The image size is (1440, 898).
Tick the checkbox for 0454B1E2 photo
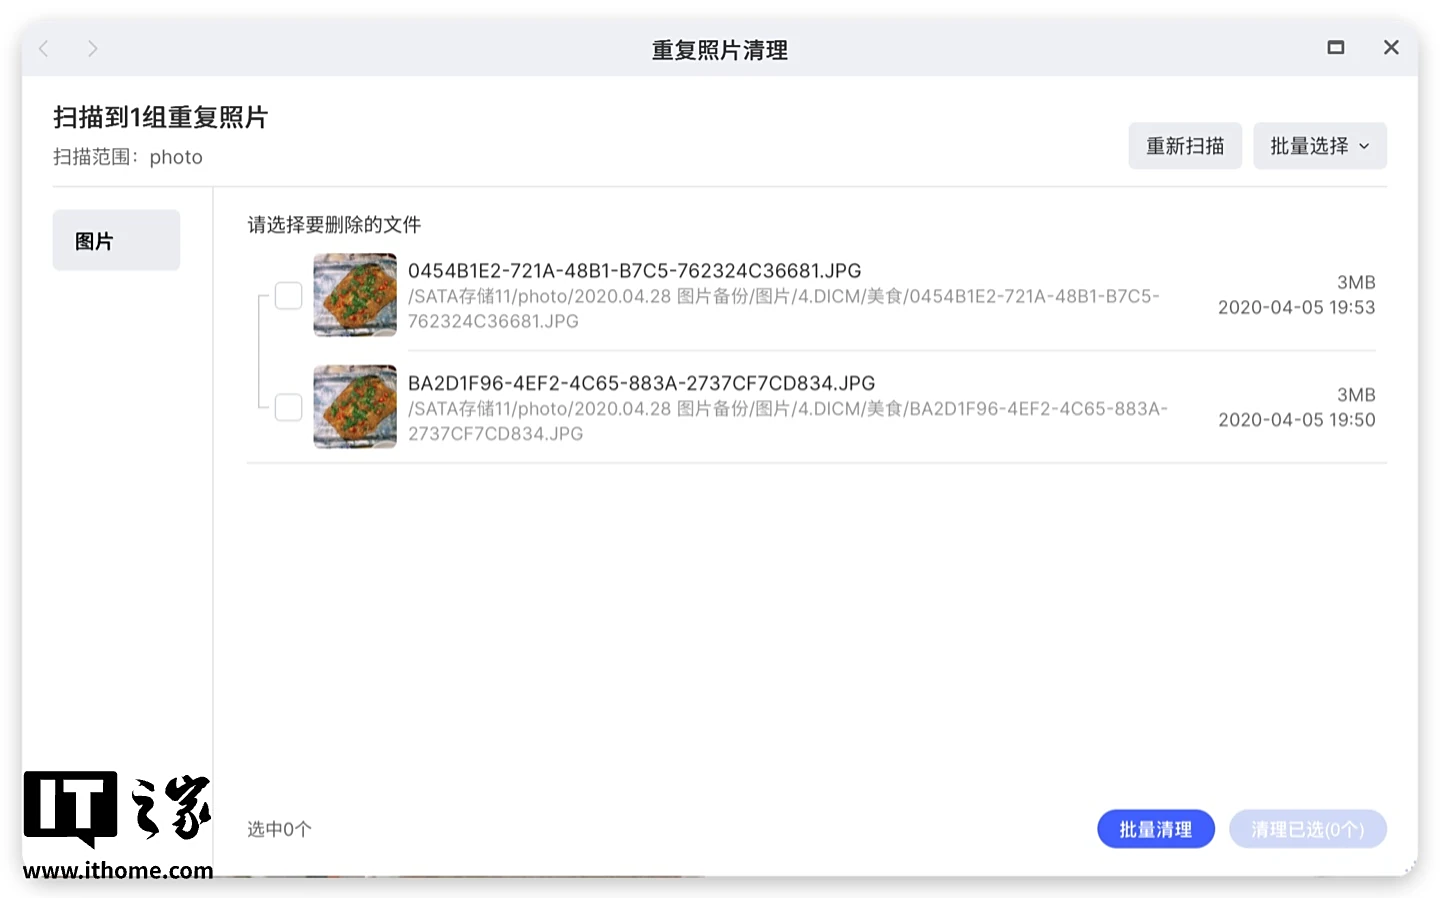click(x=289, y=296)
